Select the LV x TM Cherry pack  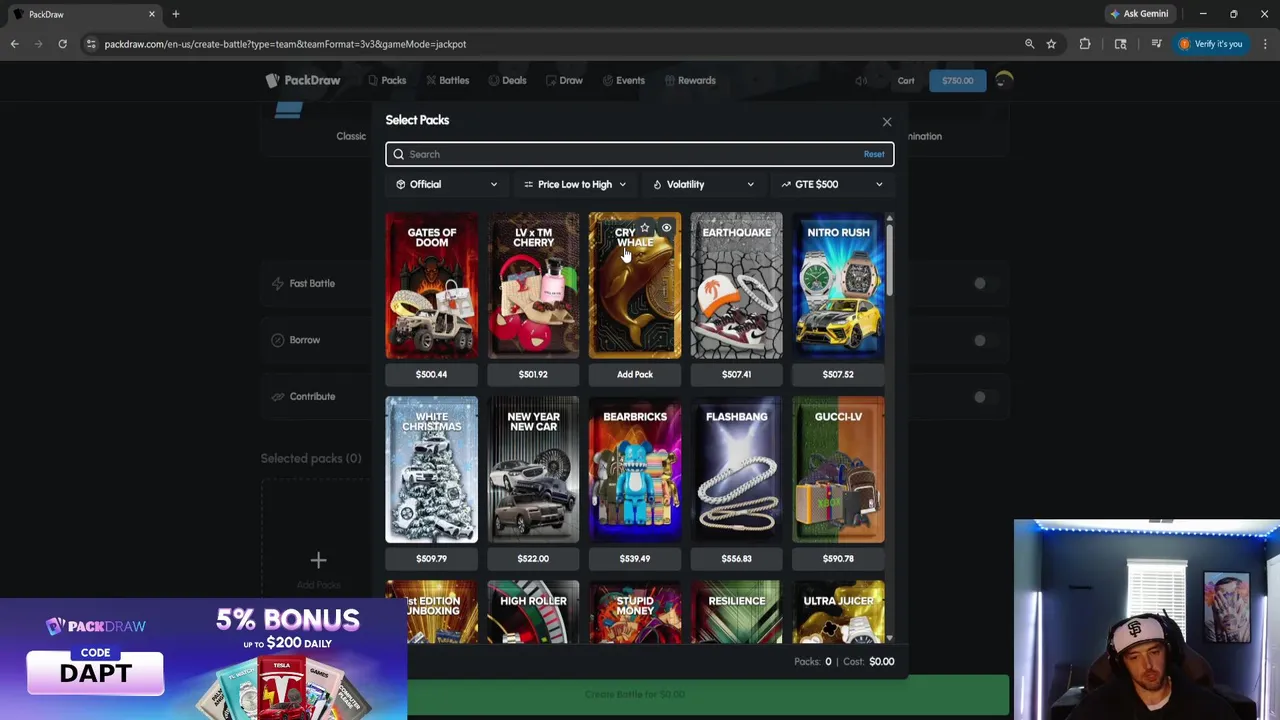533,285
